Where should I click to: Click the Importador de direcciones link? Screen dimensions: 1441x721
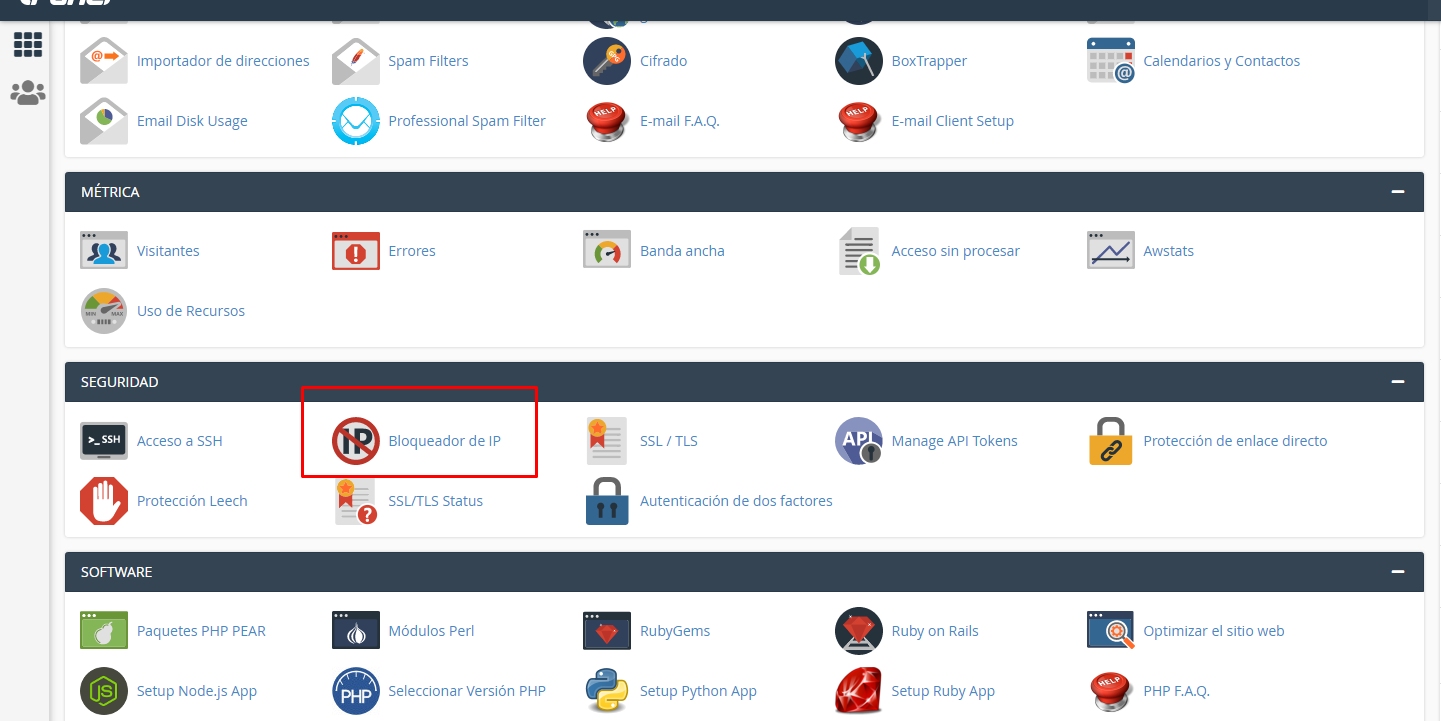[x=223, y=61]
